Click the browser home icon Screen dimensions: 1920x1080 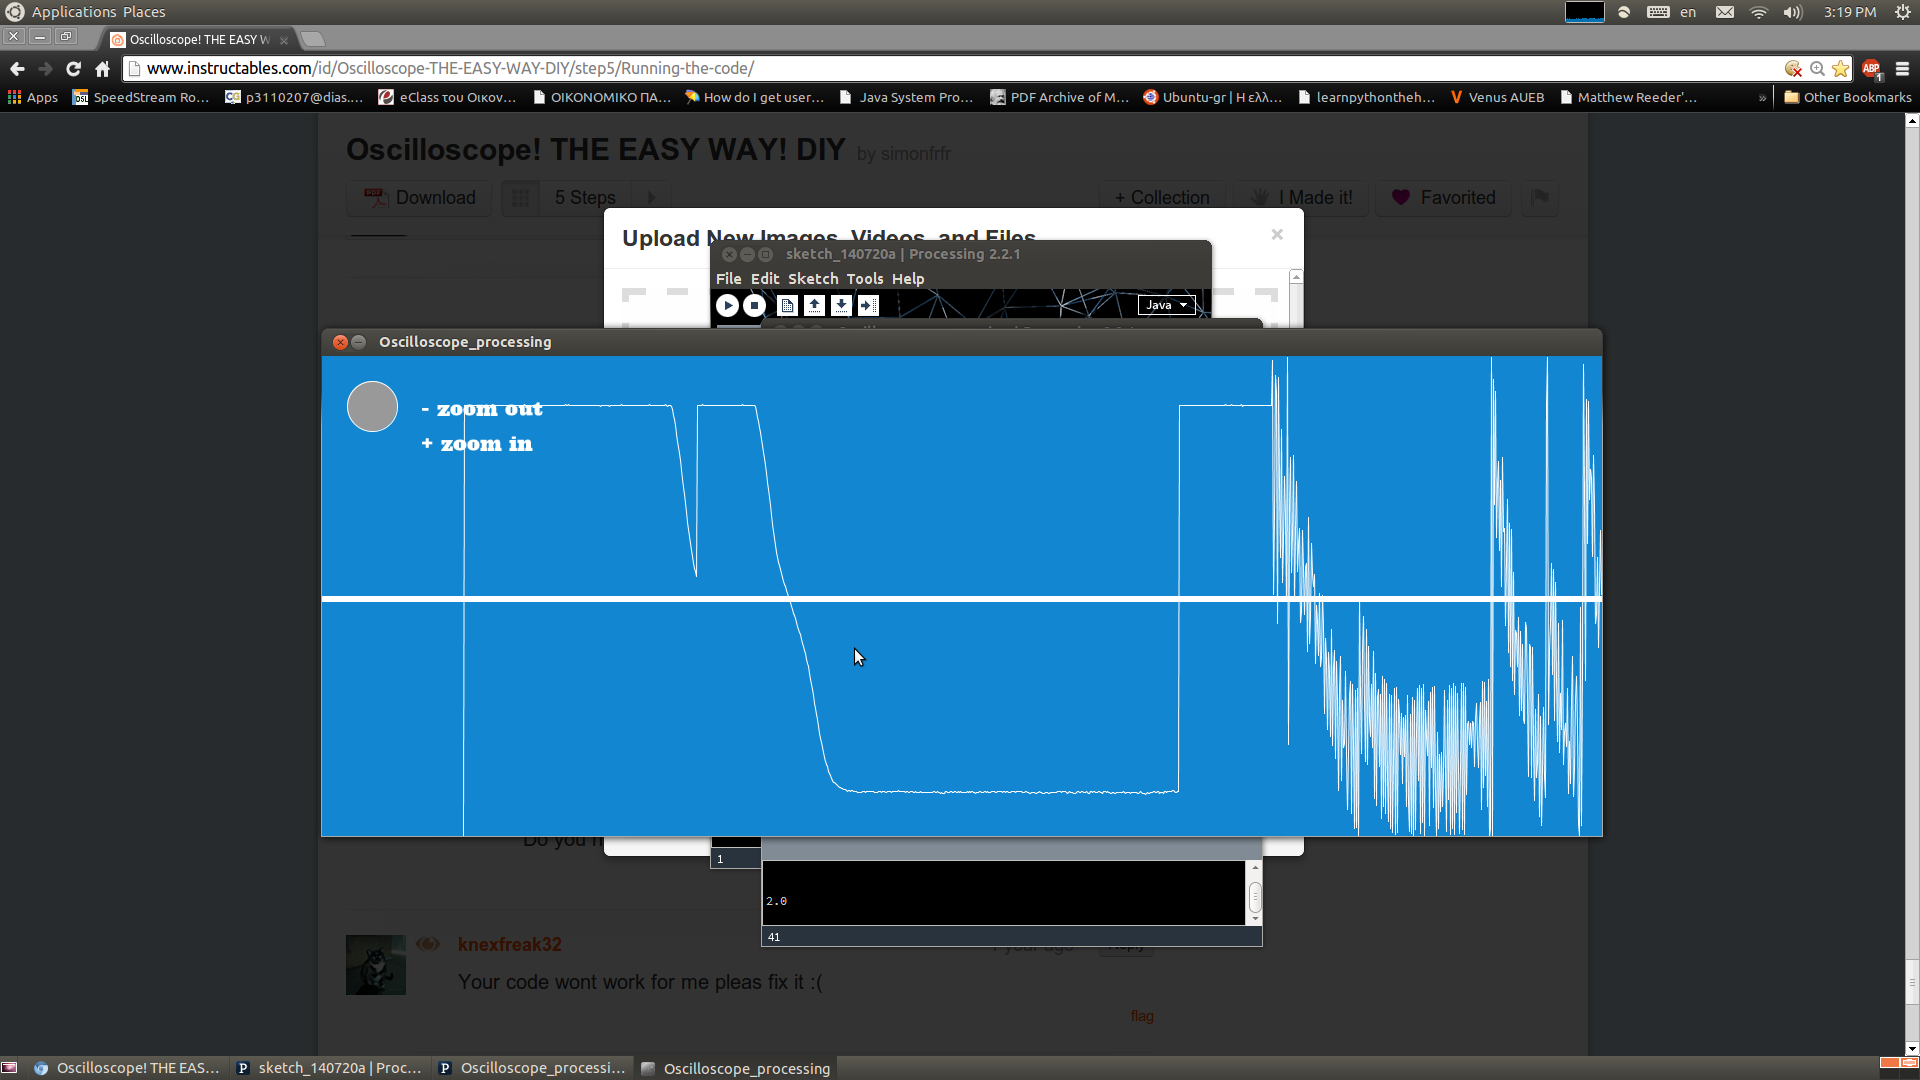pyautogui.click(x=102, y=69)
